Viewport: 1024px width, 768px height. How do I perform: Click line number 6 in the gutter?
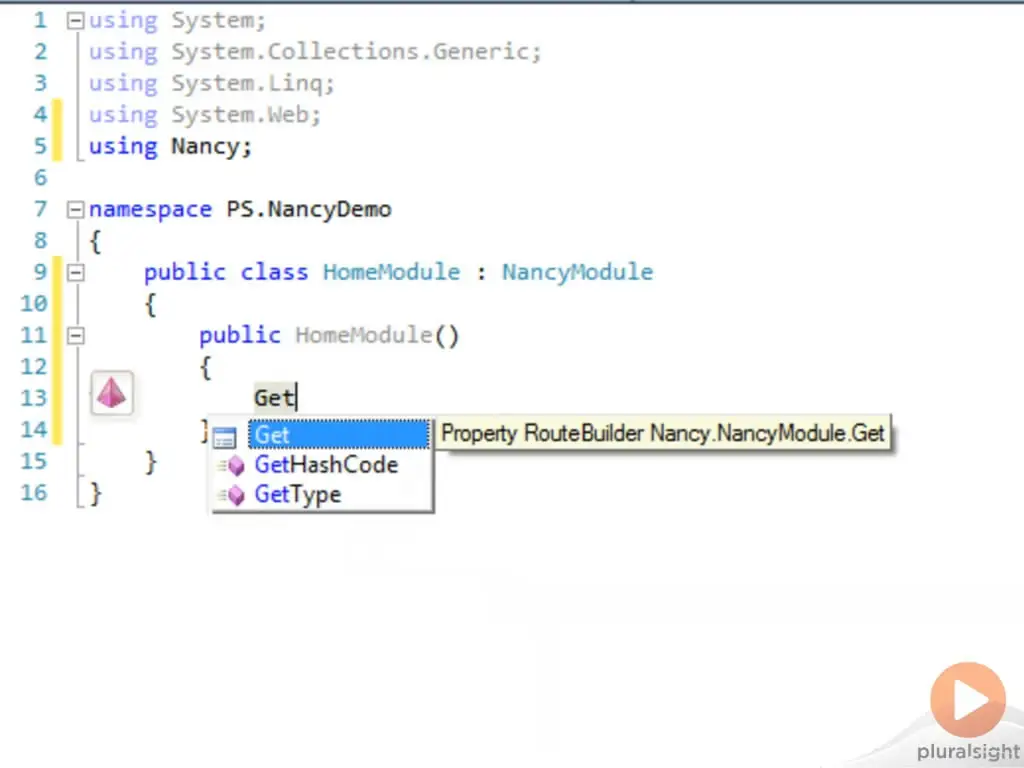click(x=40, y=178)
